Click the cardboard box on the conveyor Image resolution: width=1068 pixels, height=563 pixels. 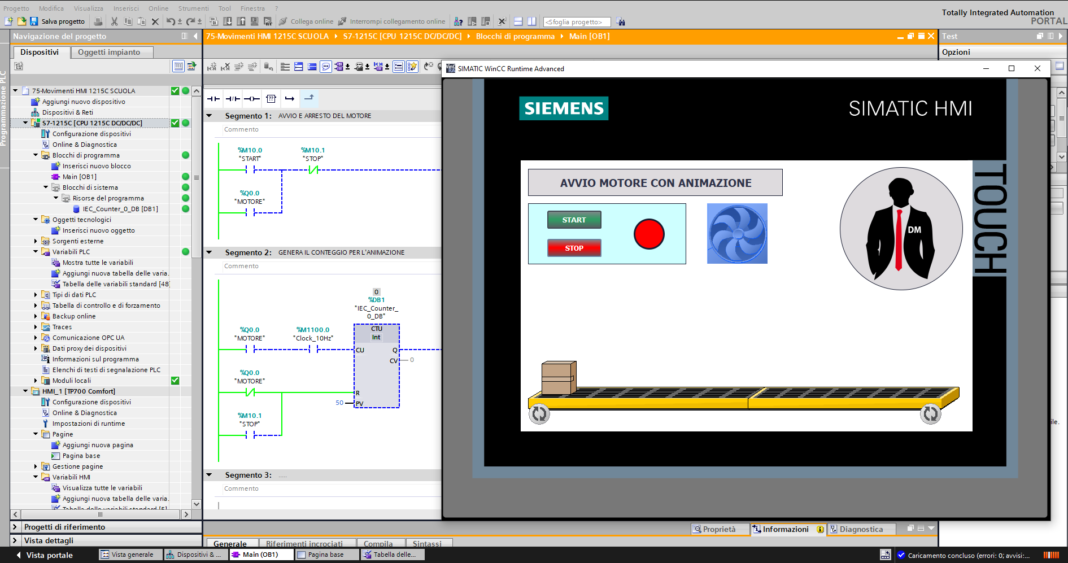pyautogui.click(x=559, y=378)
